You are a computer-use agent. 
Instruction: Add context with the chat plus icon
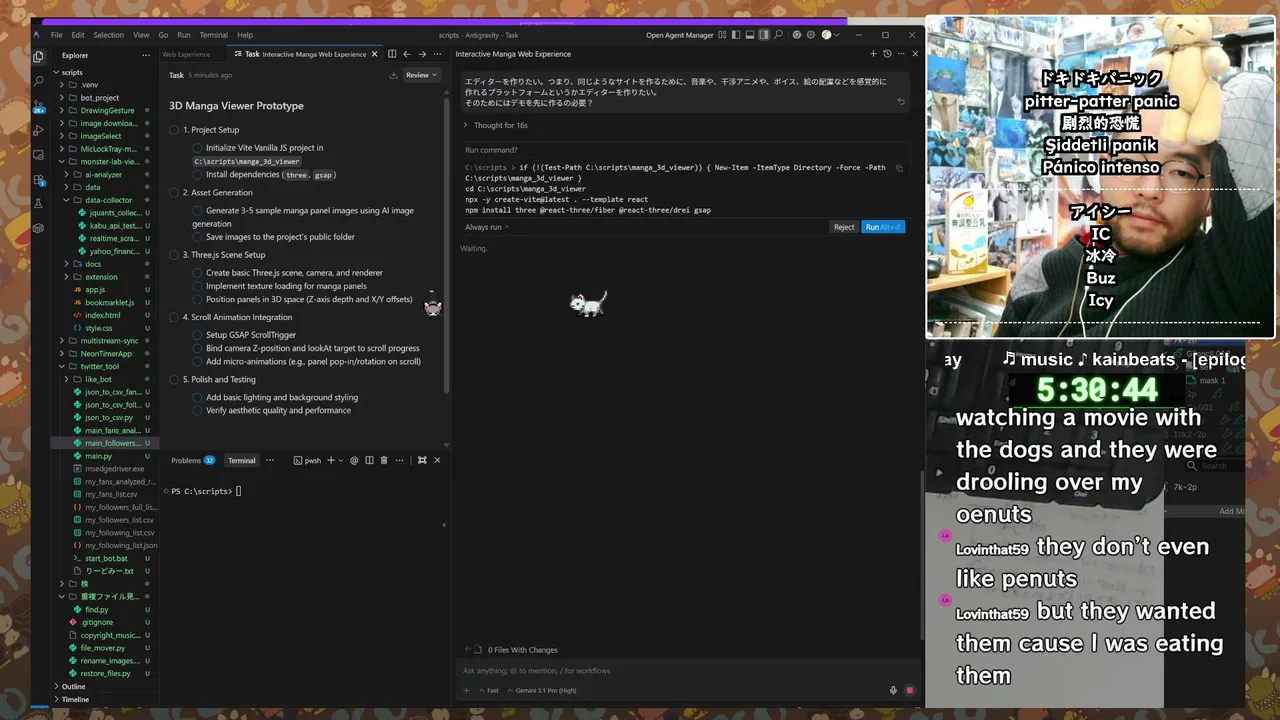coord(466,690)
